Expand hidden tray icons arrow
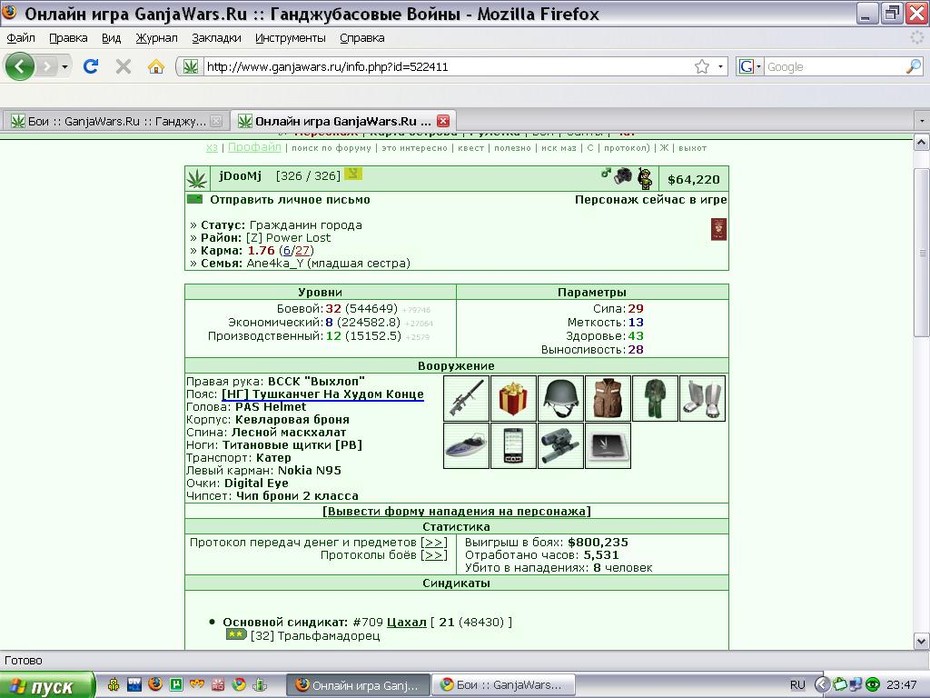 coord(821,685)
